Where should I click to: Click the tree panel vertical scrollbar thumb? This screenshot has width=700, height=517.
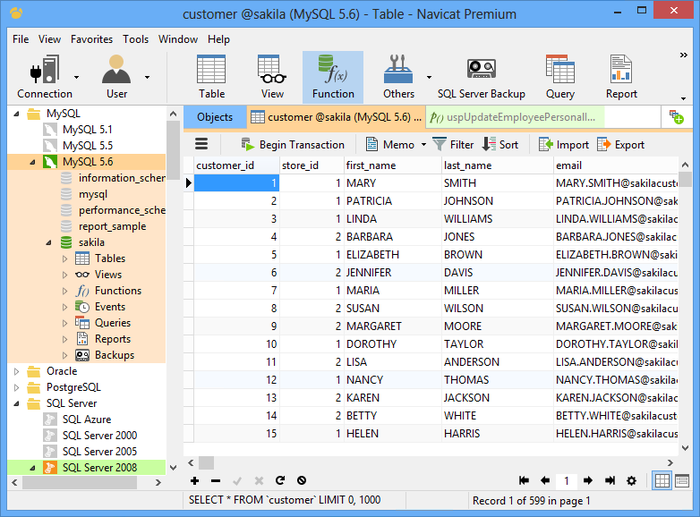(x=173, y=150)
